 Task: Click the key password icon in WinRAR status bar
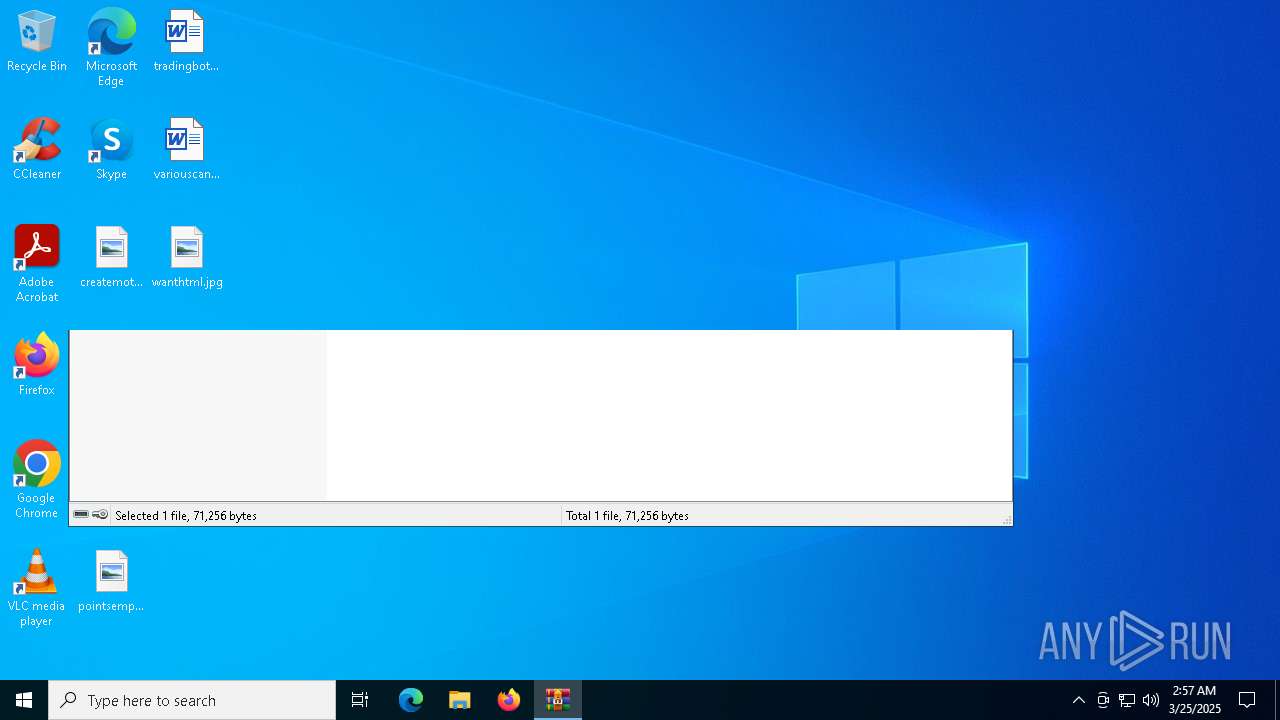pyautogui.click(x=100, y=515)
